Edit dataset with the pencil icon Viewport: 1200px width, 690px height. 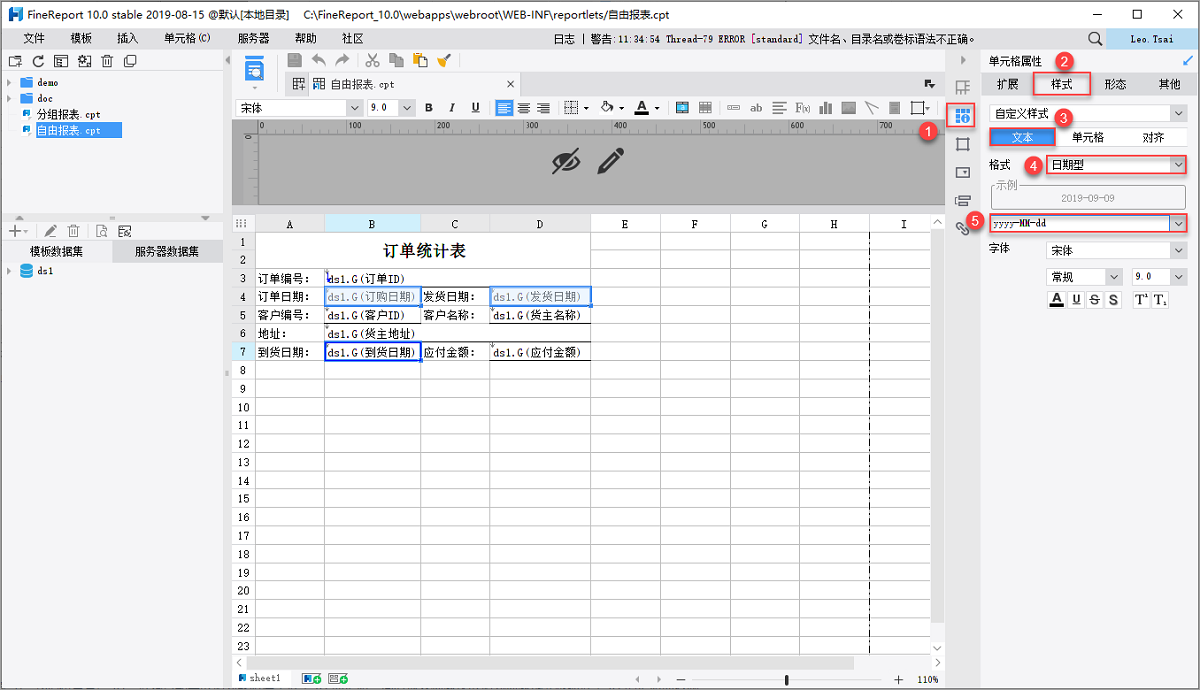tap(50, 231)
